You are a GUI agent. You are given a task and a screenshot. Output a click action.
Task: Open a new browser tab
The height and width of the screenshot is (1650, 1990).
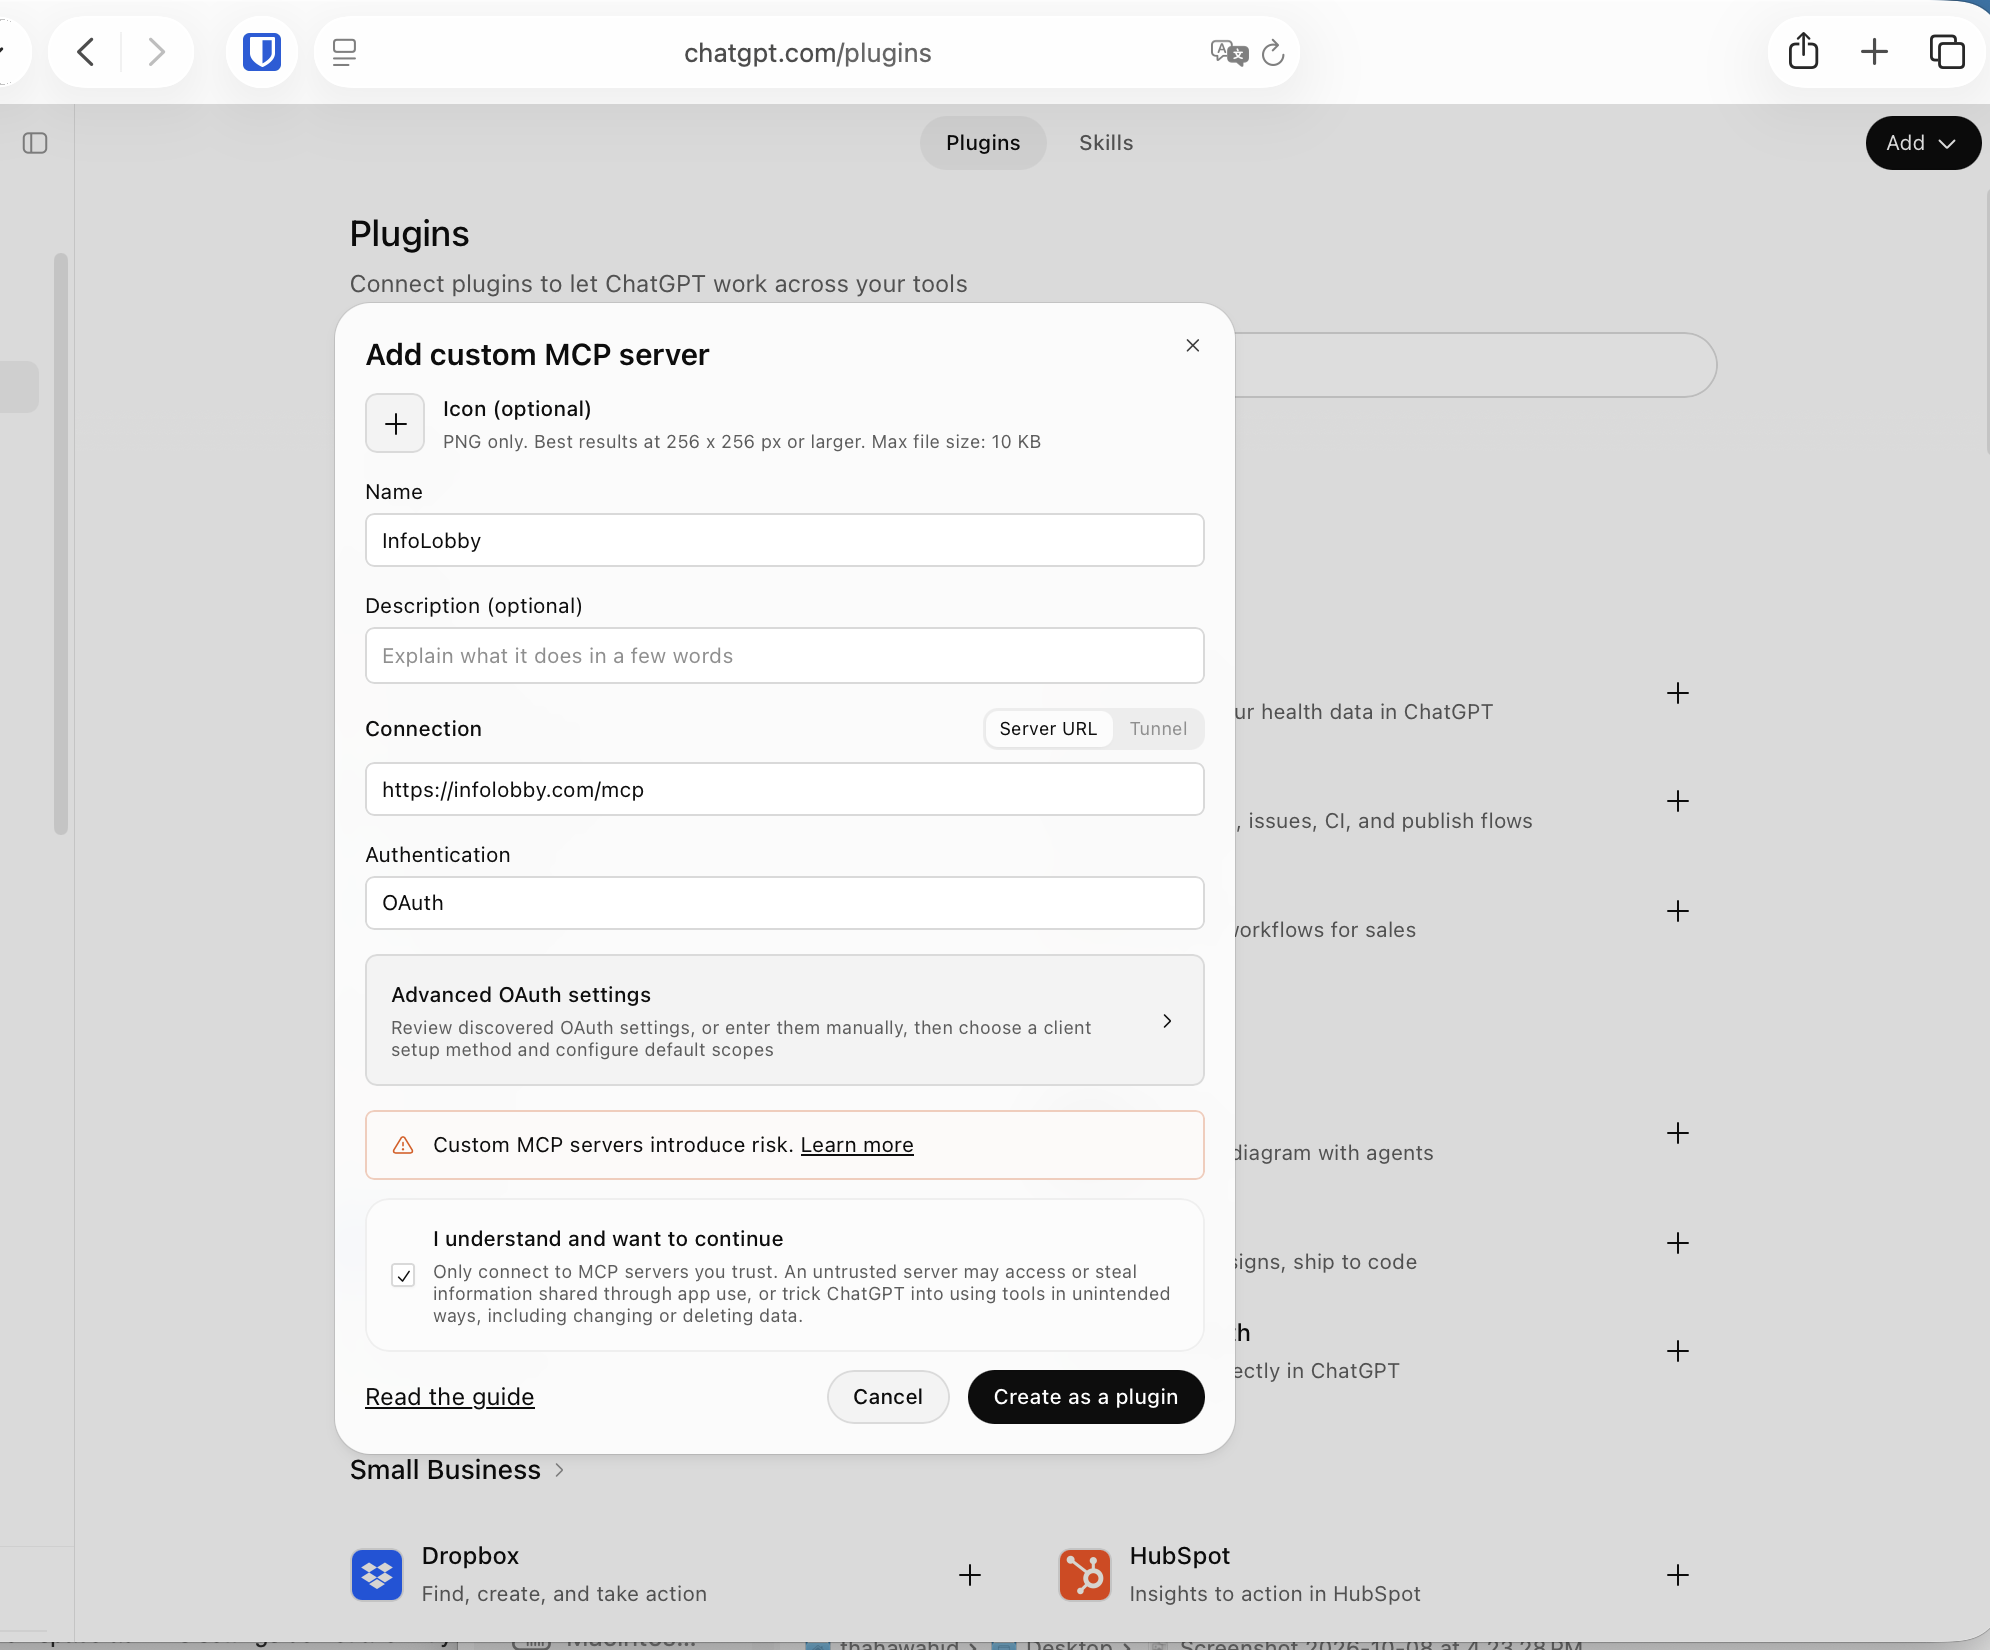1874,51
